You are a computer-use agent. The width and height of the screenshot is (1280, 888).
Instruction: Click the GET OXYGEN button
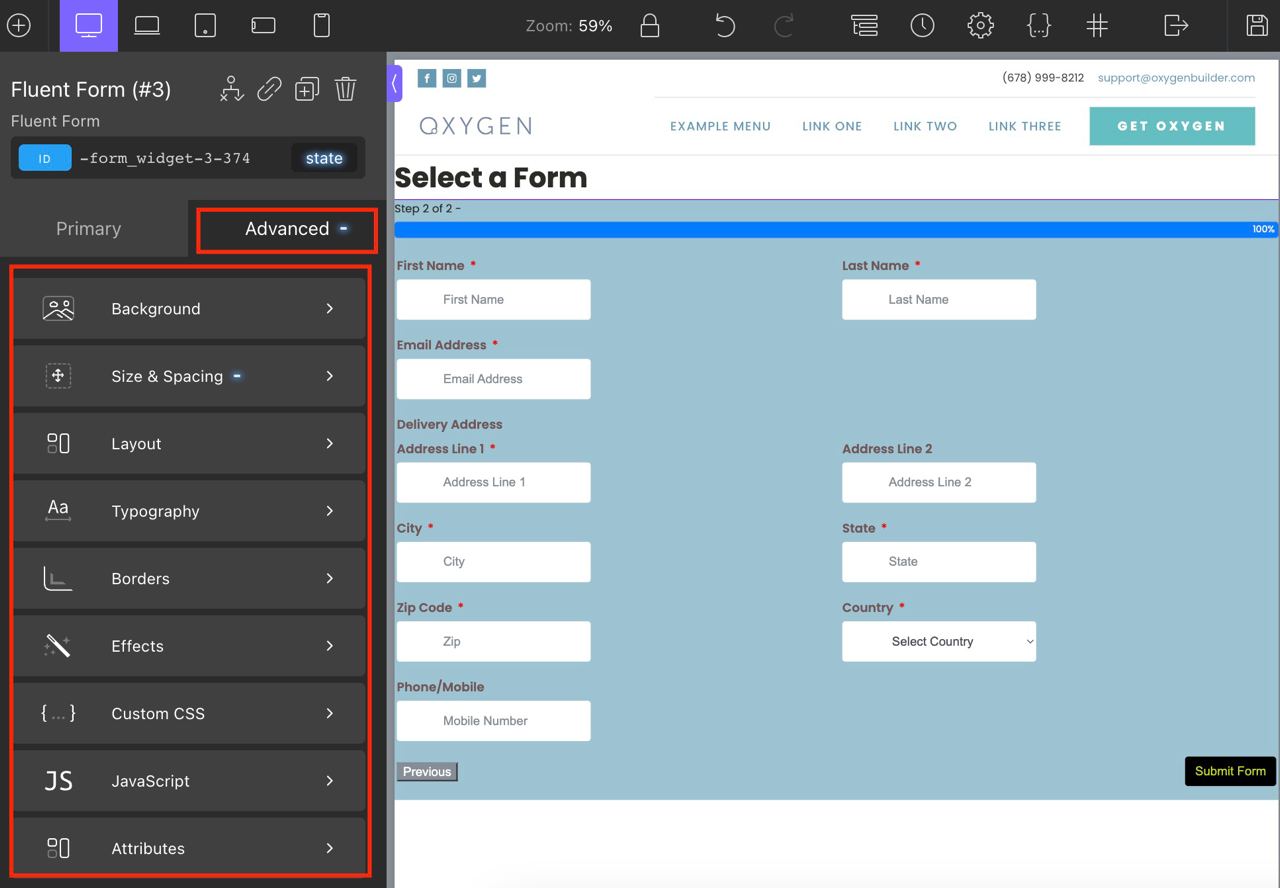[x=1171, y=125]
